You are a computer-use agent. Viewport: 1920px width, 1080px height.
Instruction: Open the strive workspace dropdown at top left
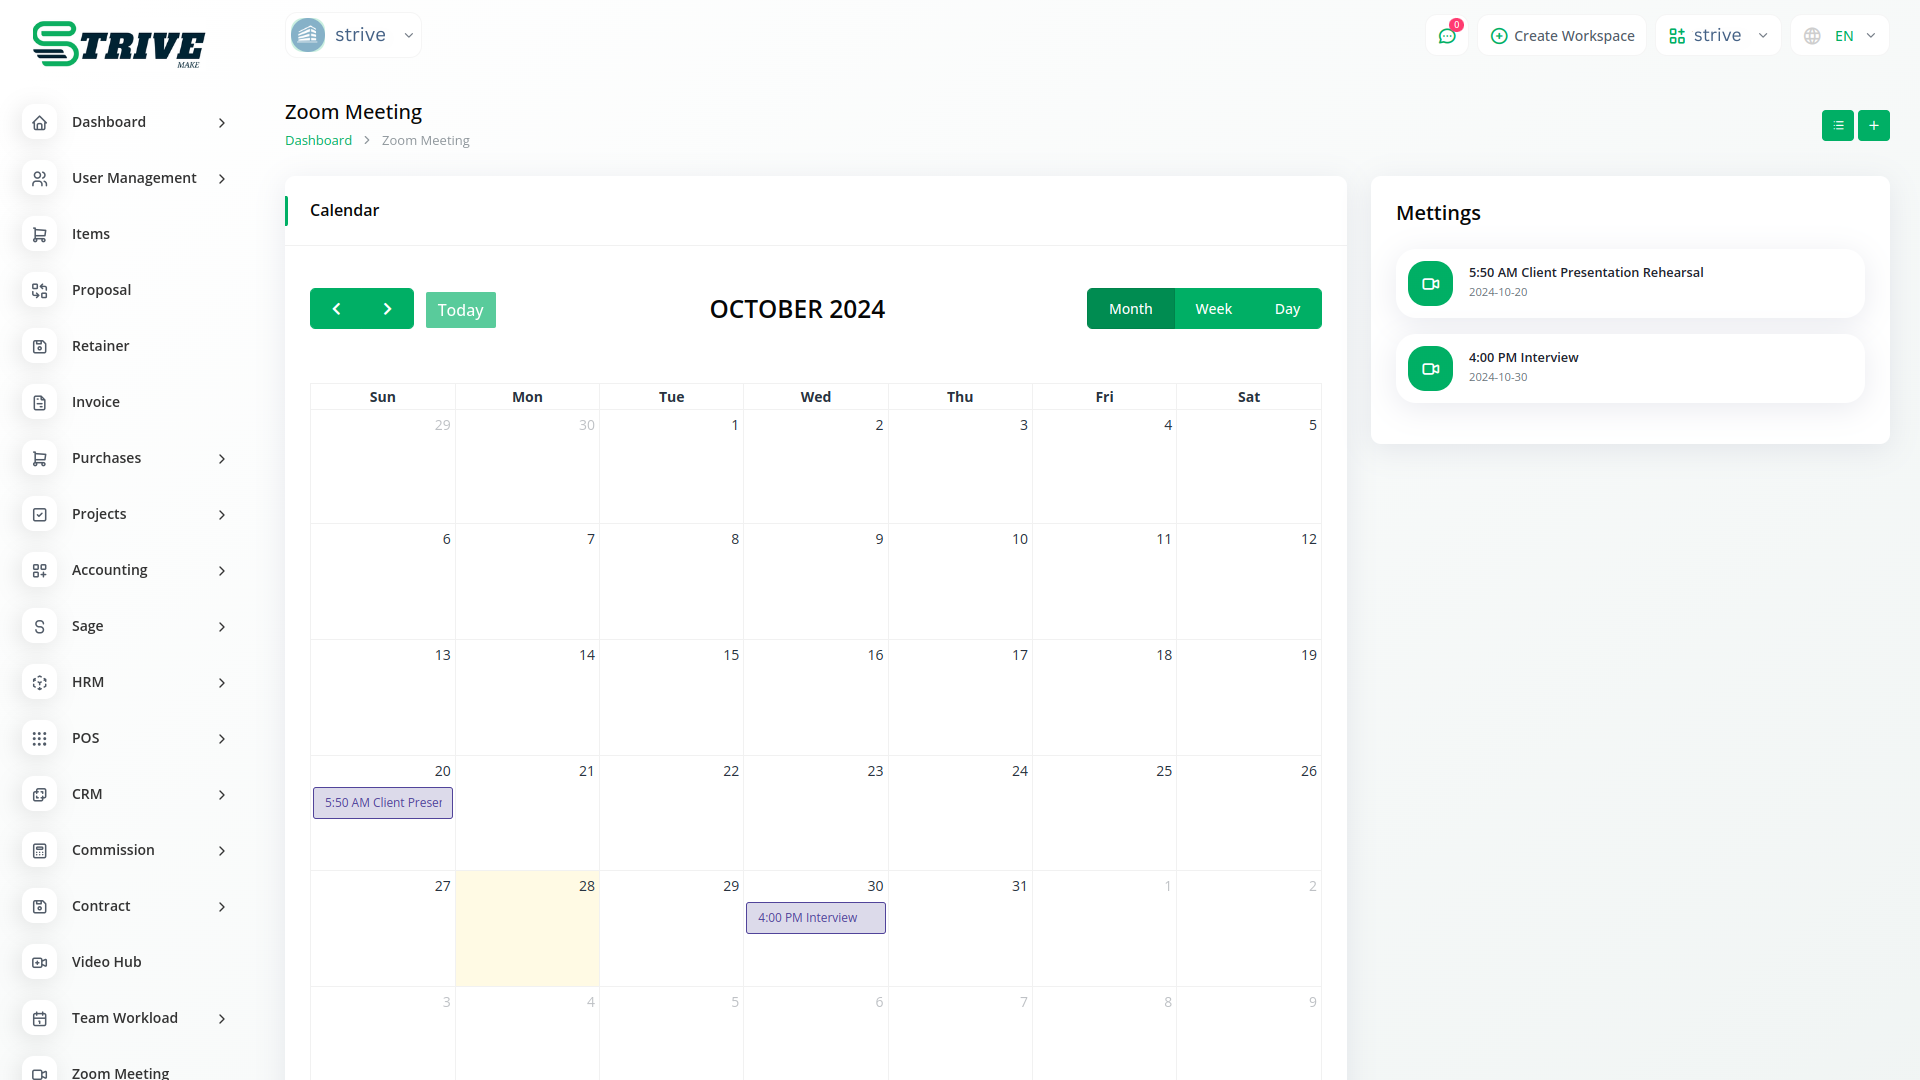(x=353, y=35)
